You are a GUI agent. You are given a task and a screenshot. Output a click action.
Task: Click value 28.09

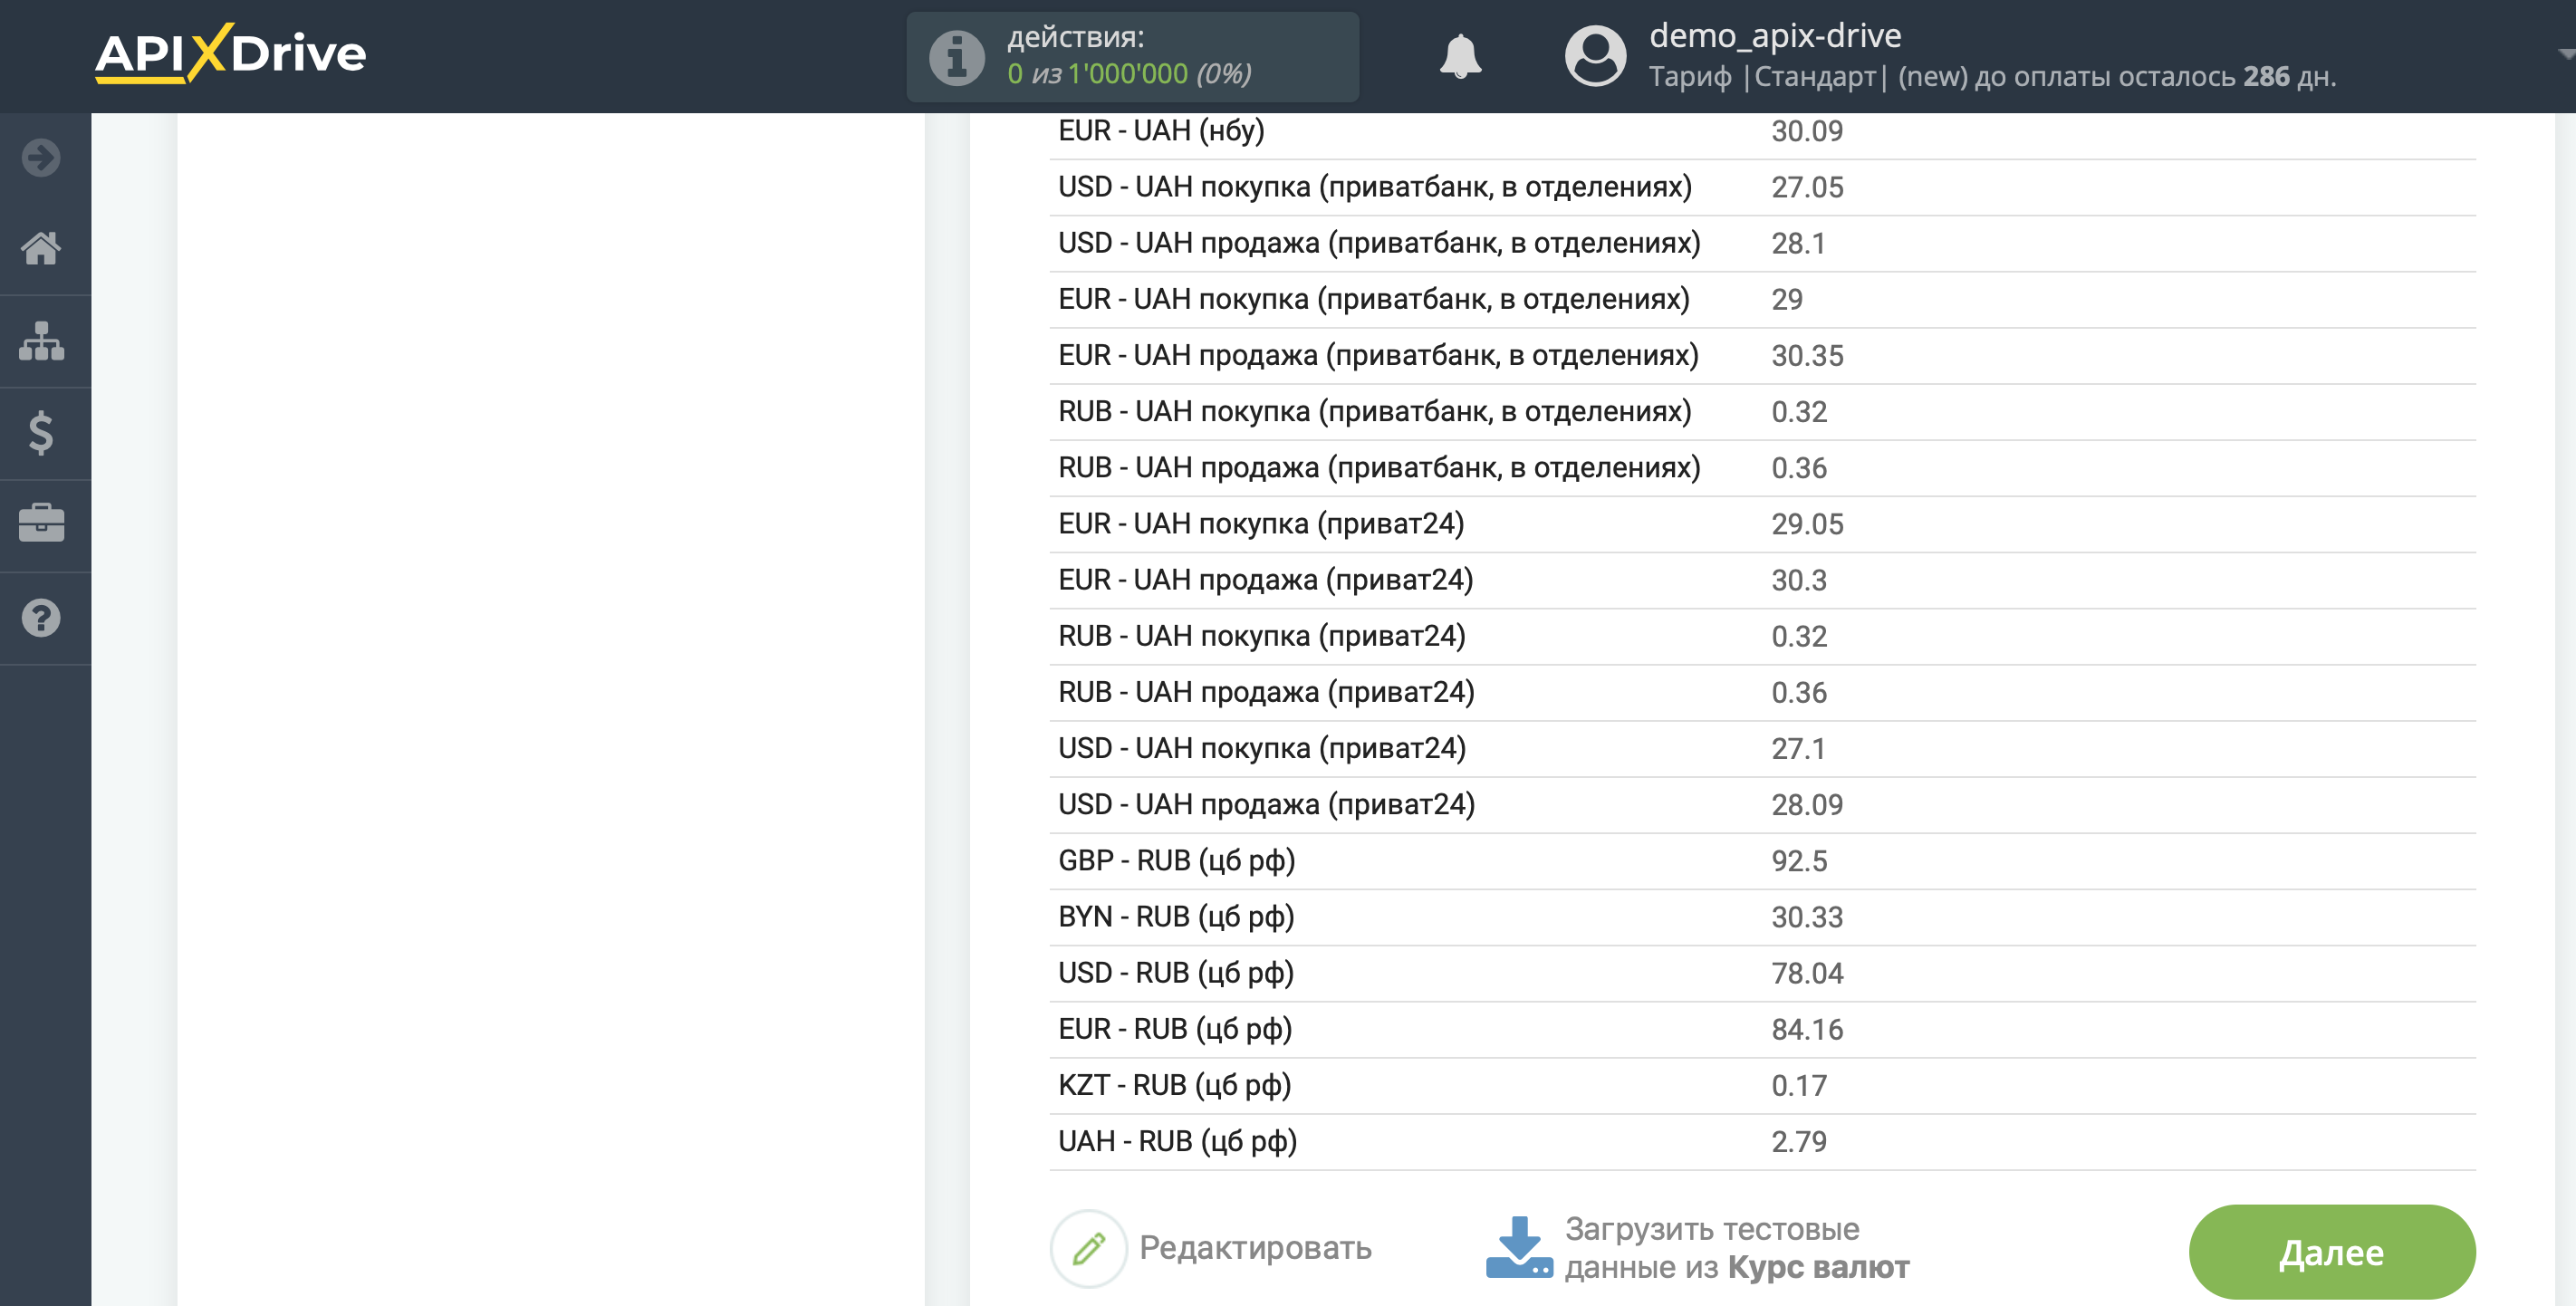[x=1807, y=804]
